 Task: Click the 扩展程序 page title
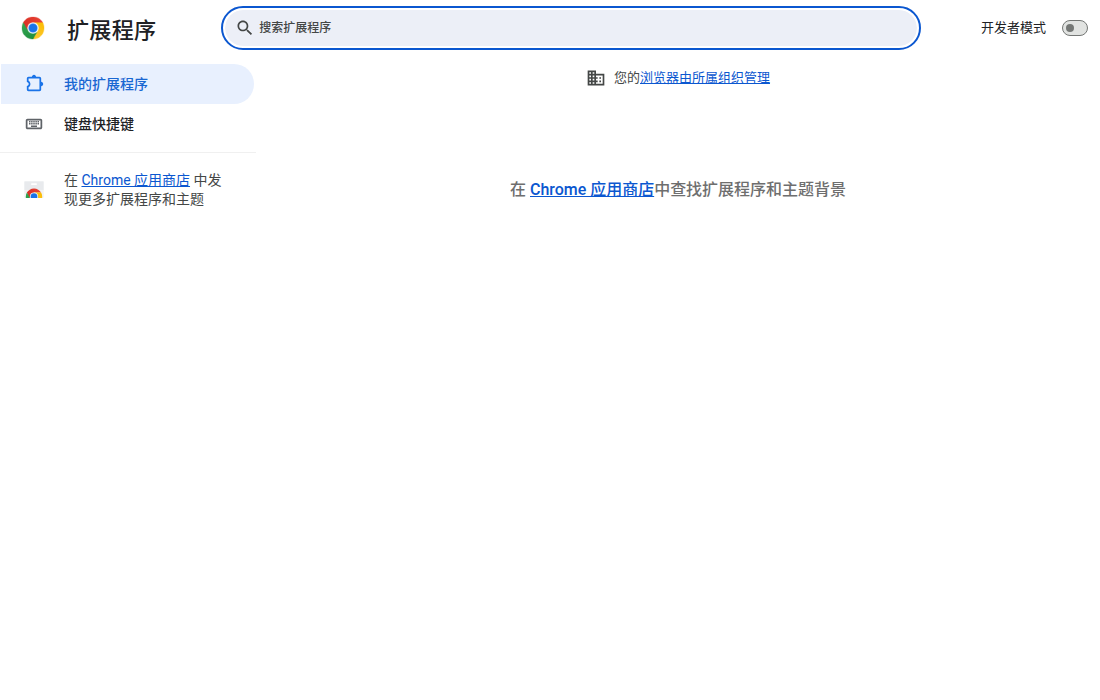pos(112,30)
